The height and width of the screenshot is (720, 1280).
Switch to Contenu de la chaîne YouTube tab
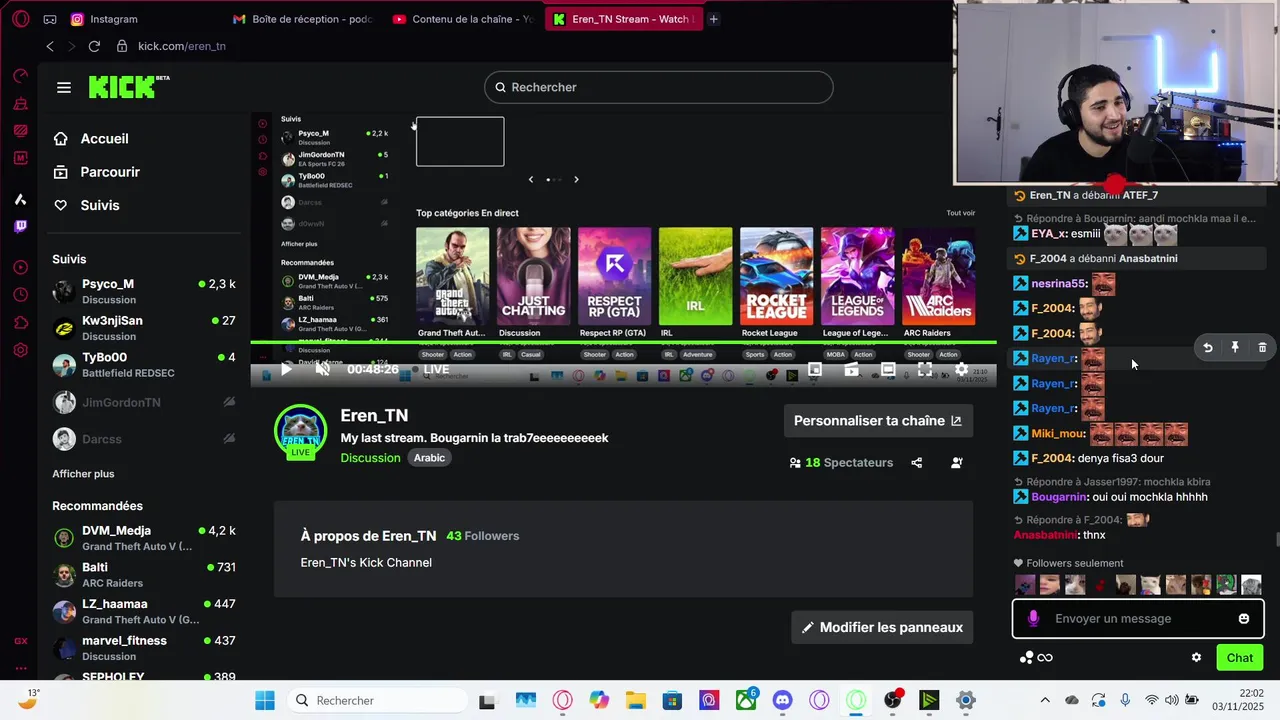pyautogui.click(x=463, y=19)
